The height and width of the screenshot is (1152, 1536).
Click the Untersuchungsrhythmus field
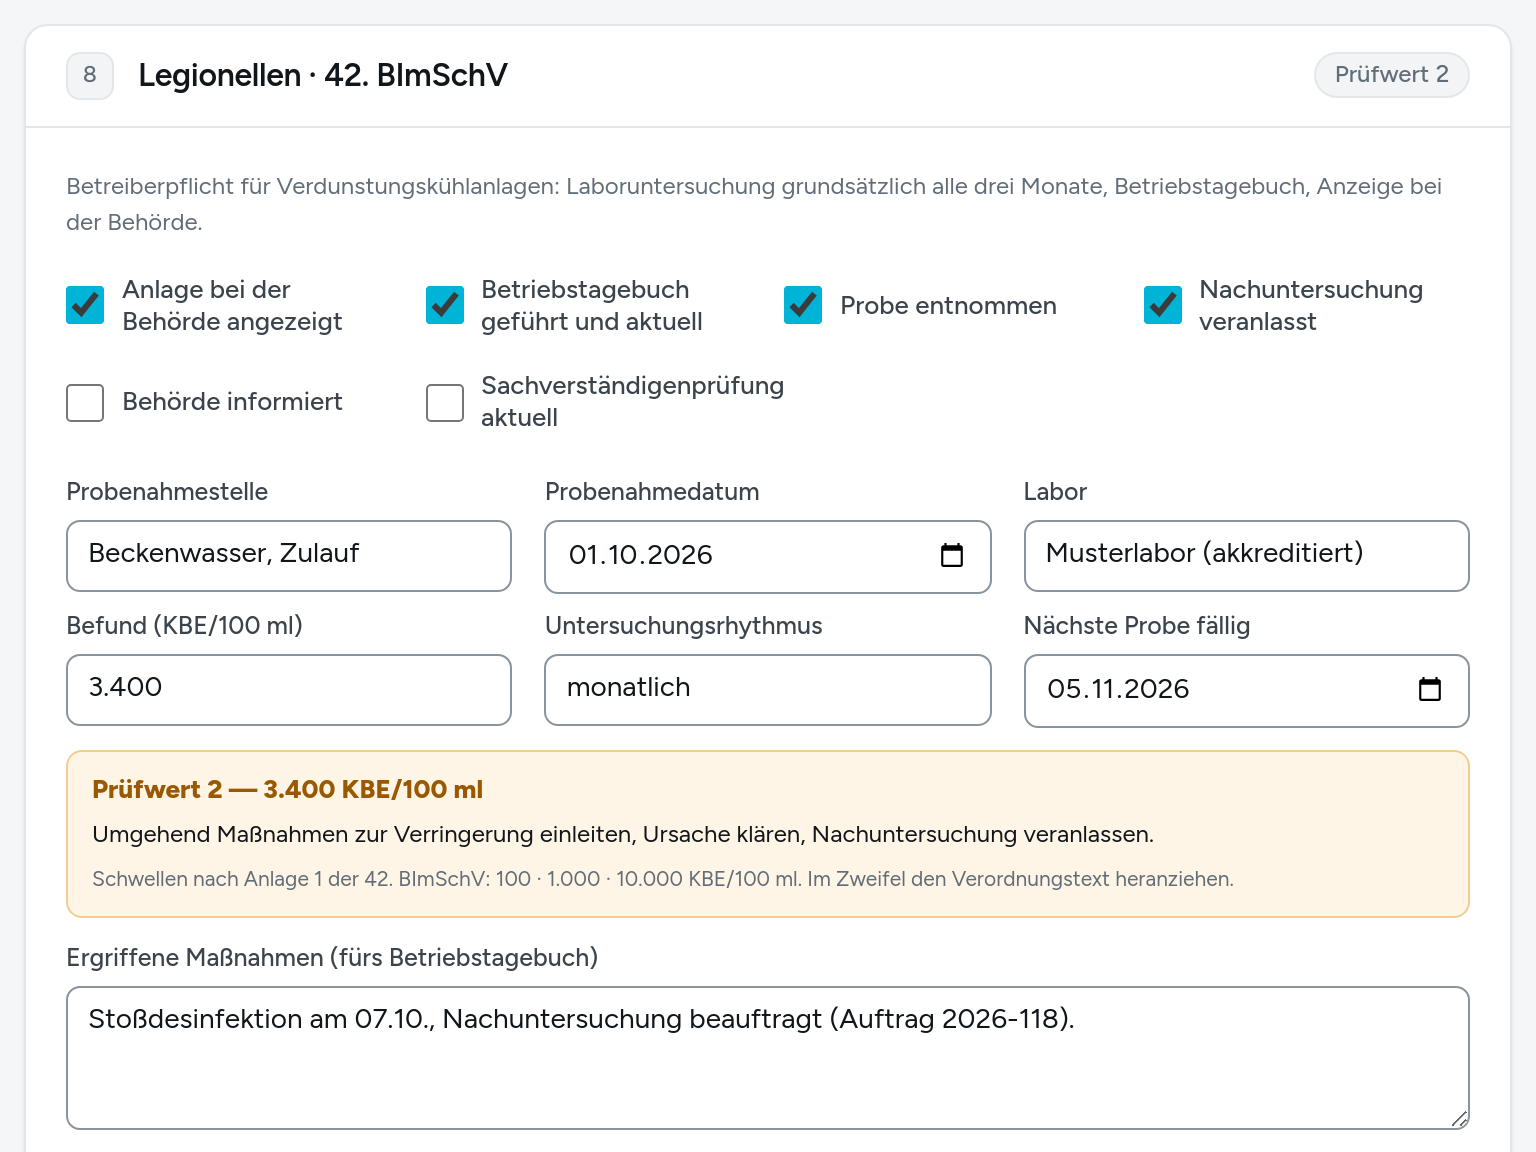pyautogui.click(x=768, y=690)
